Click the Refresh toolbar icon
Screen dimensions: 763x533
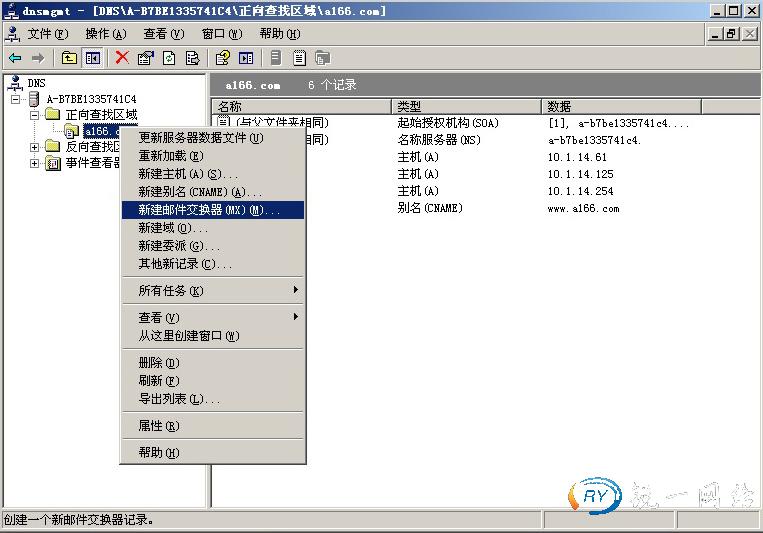(x=169, y=58)
